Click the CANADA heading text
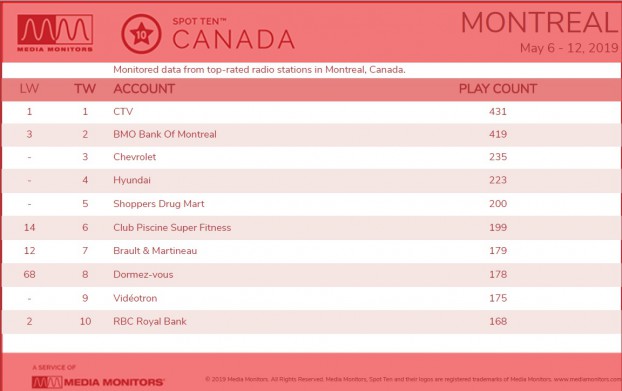The width and height of the screenshot is (622, 391). pyautogui.click(x=233, y=40)
